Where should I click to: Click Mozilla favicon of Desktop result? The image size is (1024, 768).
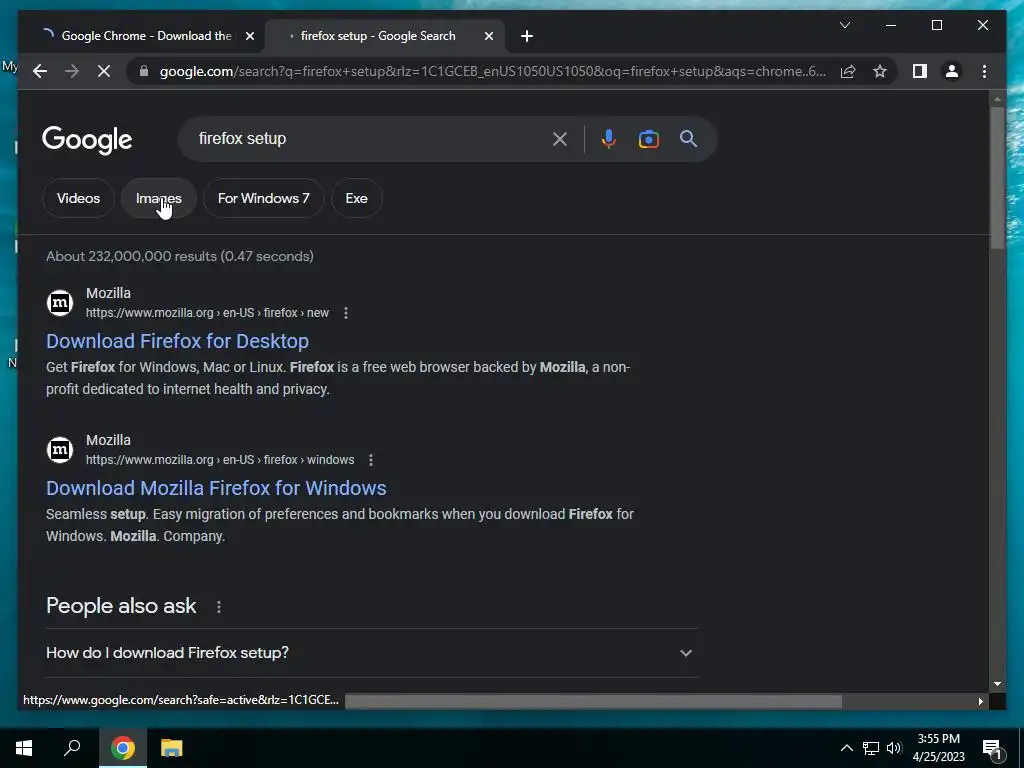(x=59, y=302)
